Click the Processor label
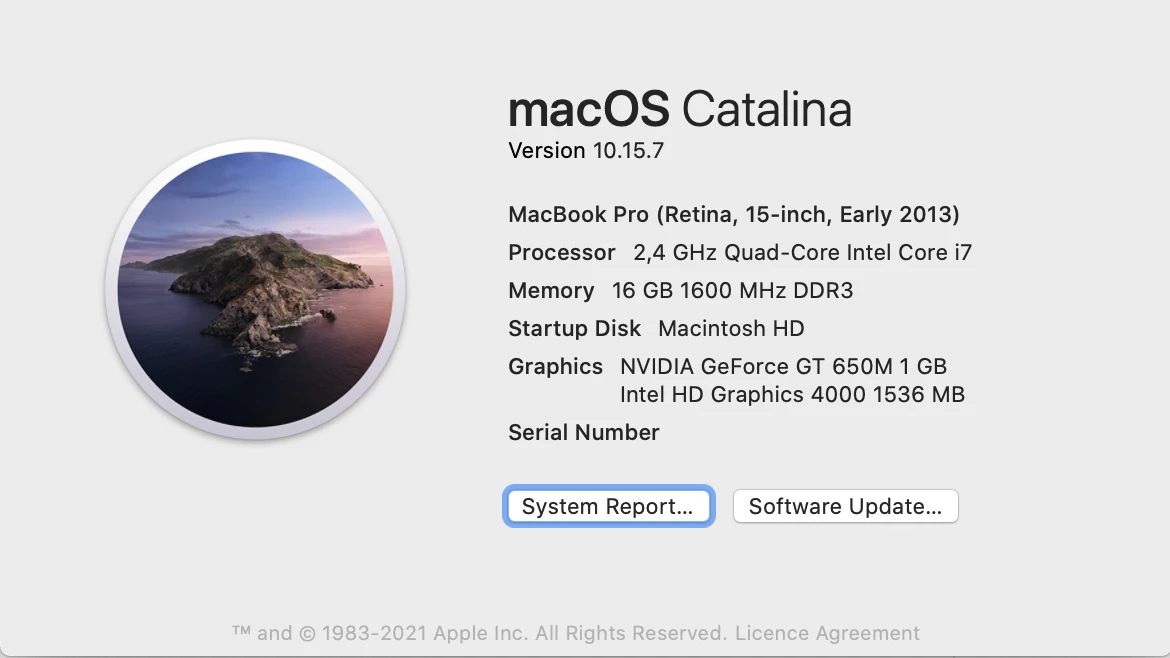The height and width of the screenshot is (658, 1170). click(562, 253)
